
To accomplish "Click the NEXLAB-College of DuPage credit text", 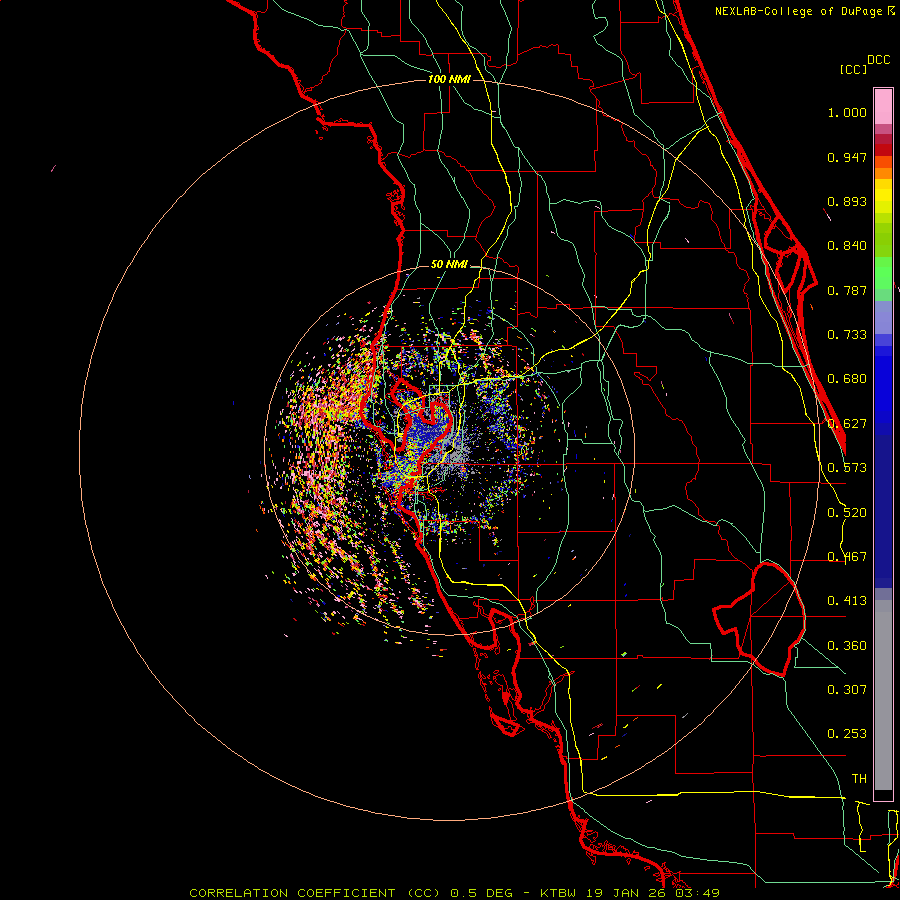I will [798, 11].
